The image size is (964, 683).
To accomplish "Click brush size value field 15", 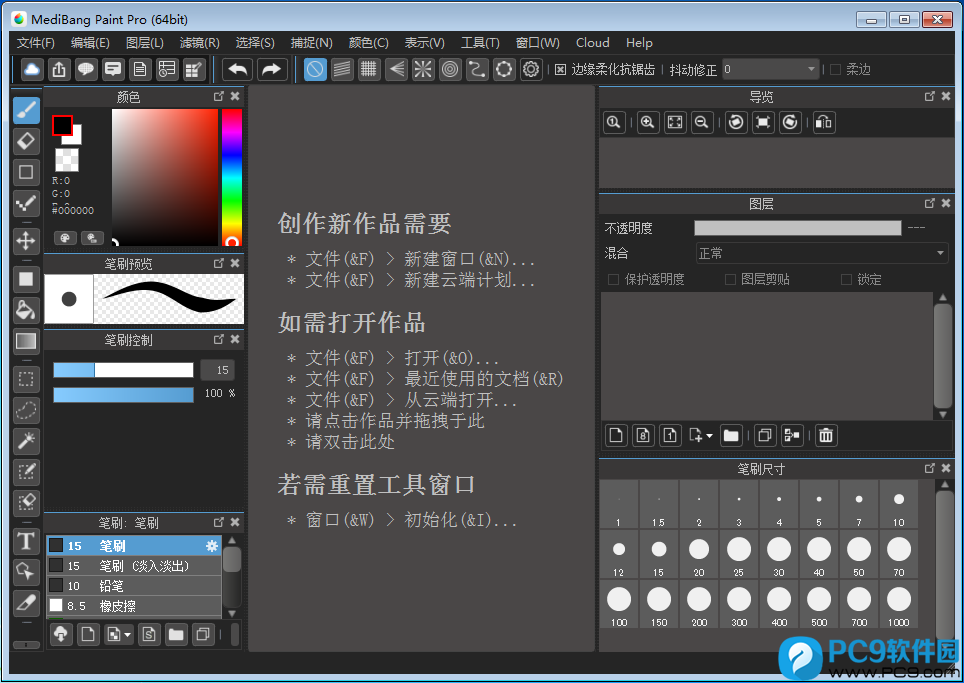I will [x=218, y=369].
